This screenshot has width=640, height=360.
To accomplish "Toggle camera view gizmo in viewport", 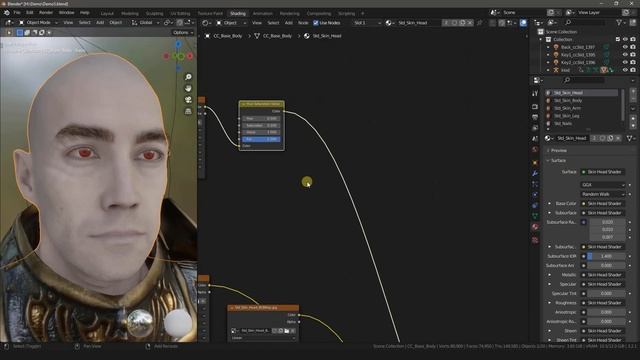I will pos(188,100).
